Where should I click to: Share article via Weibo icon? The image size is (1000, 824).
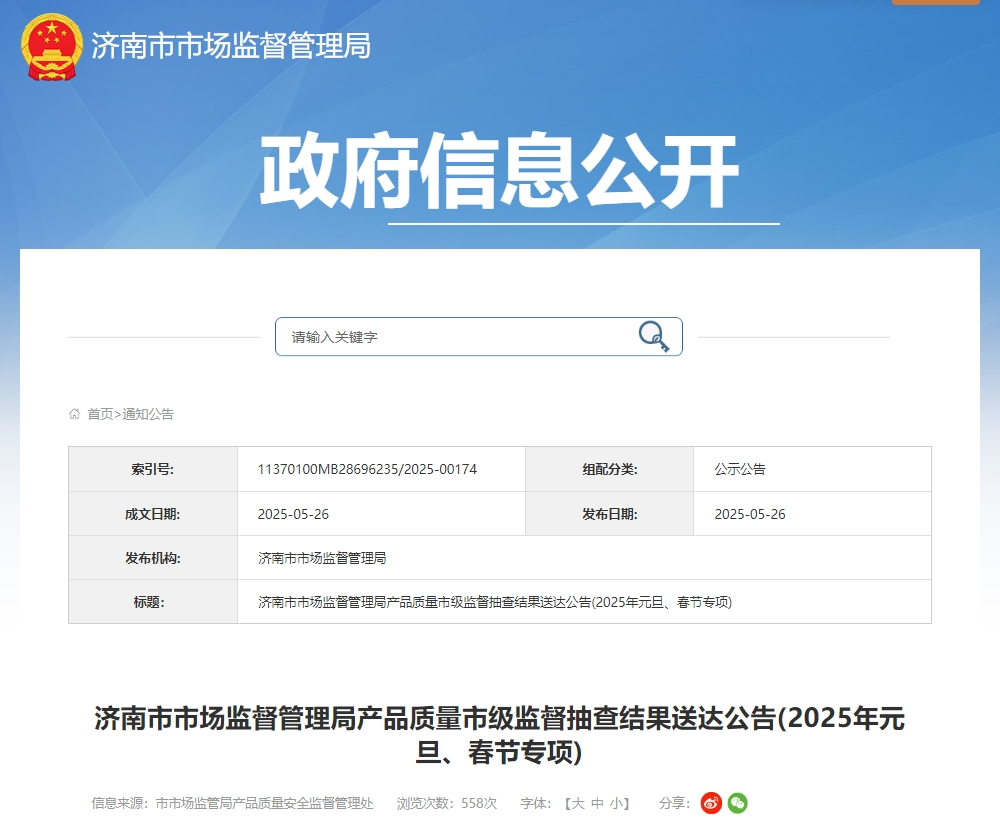[711, 803]
